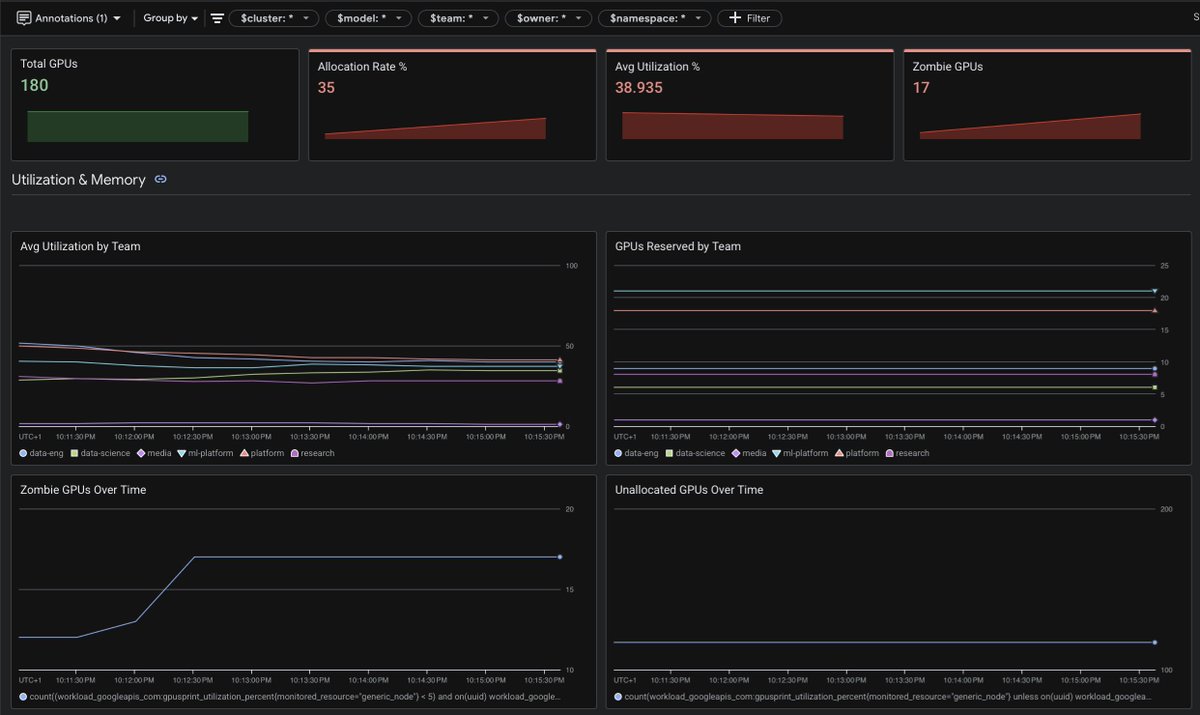Toggle ml-platform in GPUs Reserved by Team legend
This screenshot has height=715, width=1200.
coord(801,453)
